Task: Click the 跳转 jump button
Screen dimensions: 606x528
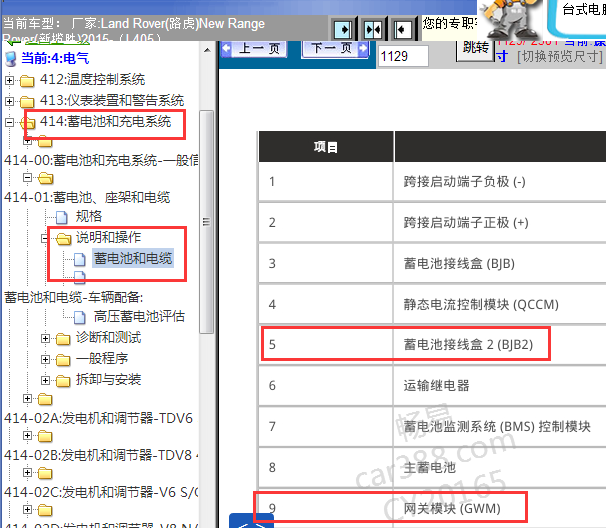Action: pos(475,49)
